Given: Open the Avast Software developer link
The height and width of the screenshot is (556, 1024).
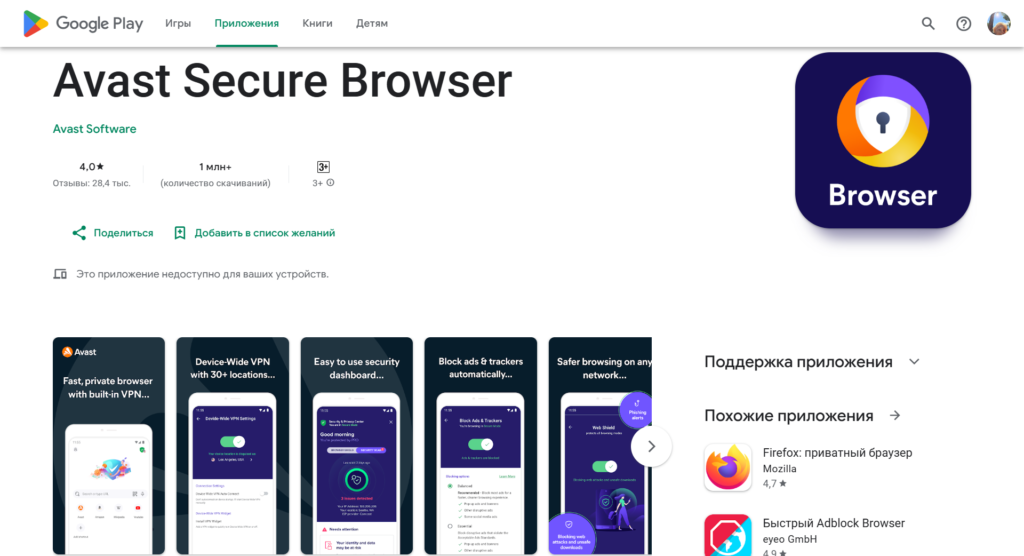Looking at the screenshot, I should click(95, 129).
